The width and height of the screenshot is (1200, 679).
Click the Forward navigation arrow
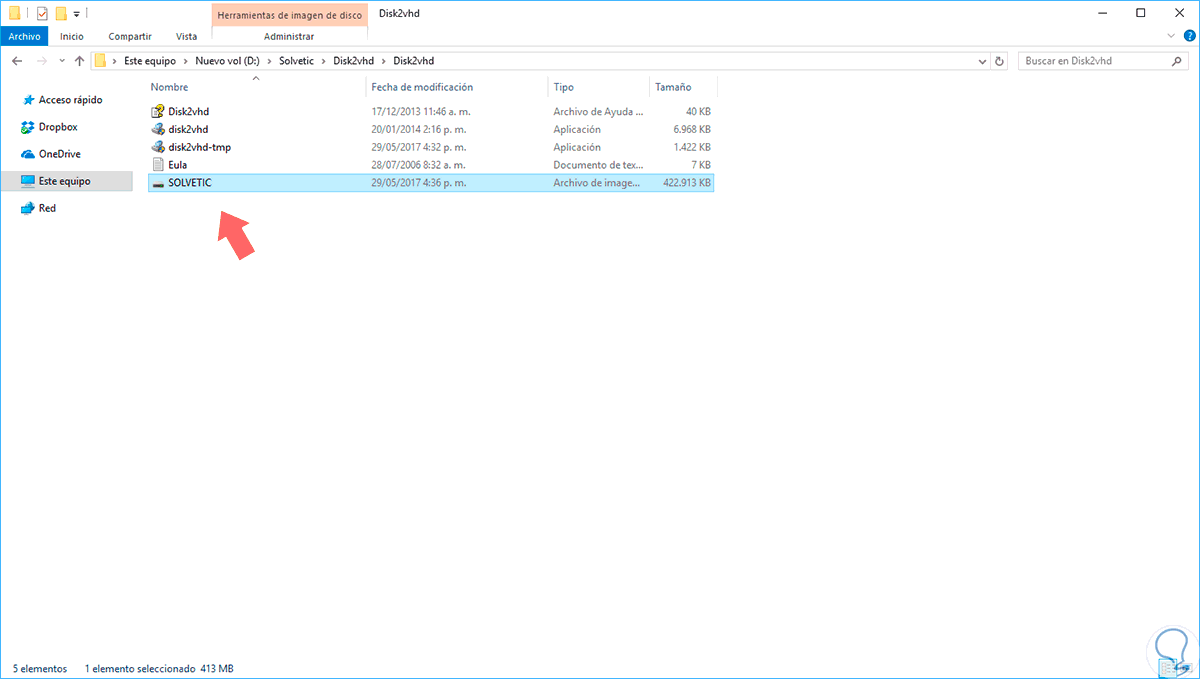(x=41, y=61)
